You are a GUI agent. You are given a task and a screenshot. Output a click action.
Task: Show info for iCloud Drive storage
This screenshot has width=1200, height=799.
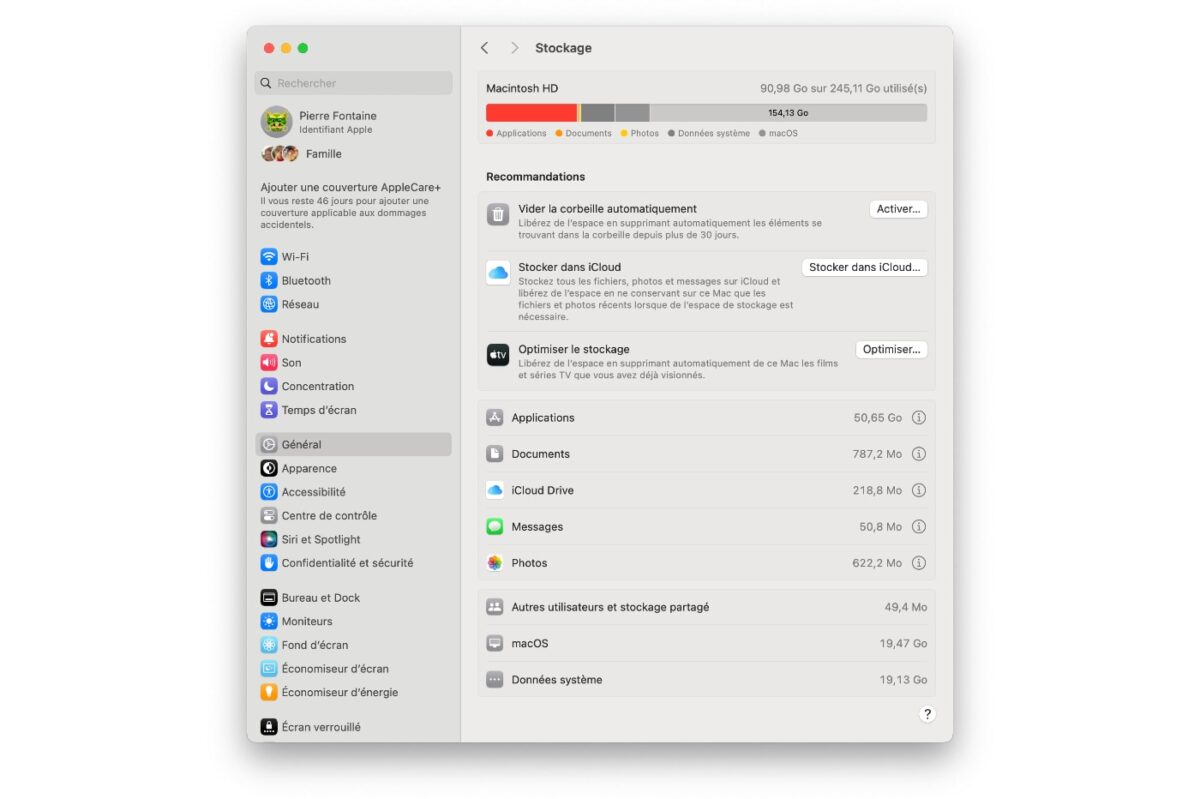click(x=919, y=490)
